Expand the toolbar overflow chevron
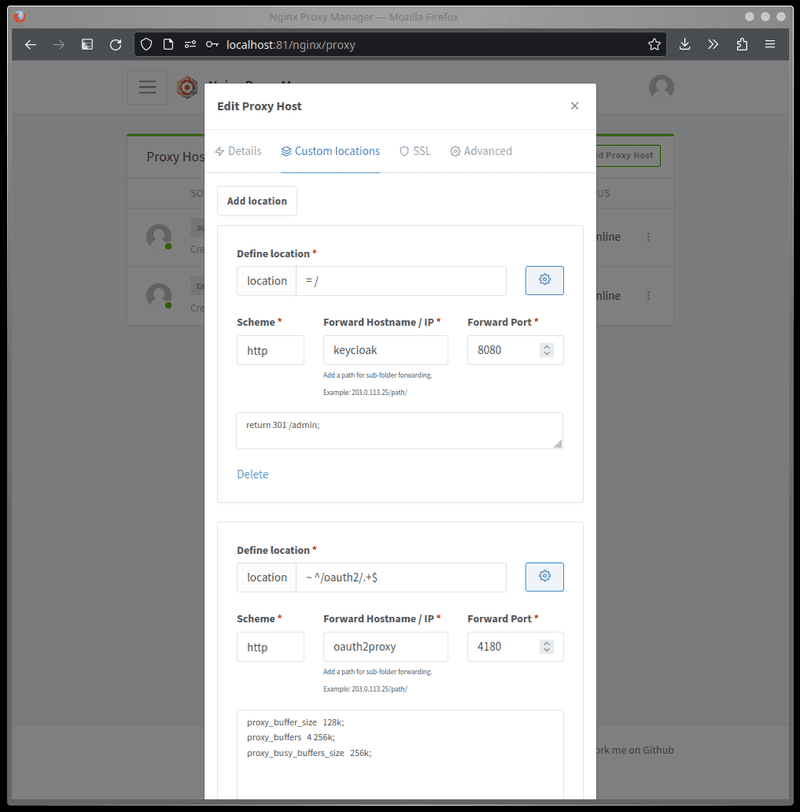 pyautogui.click(x=713, y=45)
